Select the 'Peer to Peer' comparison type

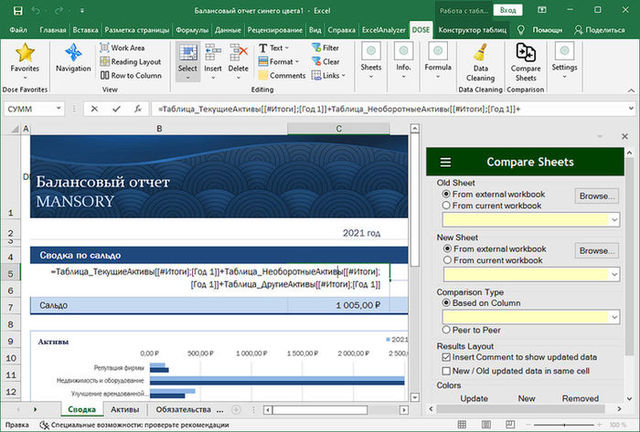[x=447, y=329]
